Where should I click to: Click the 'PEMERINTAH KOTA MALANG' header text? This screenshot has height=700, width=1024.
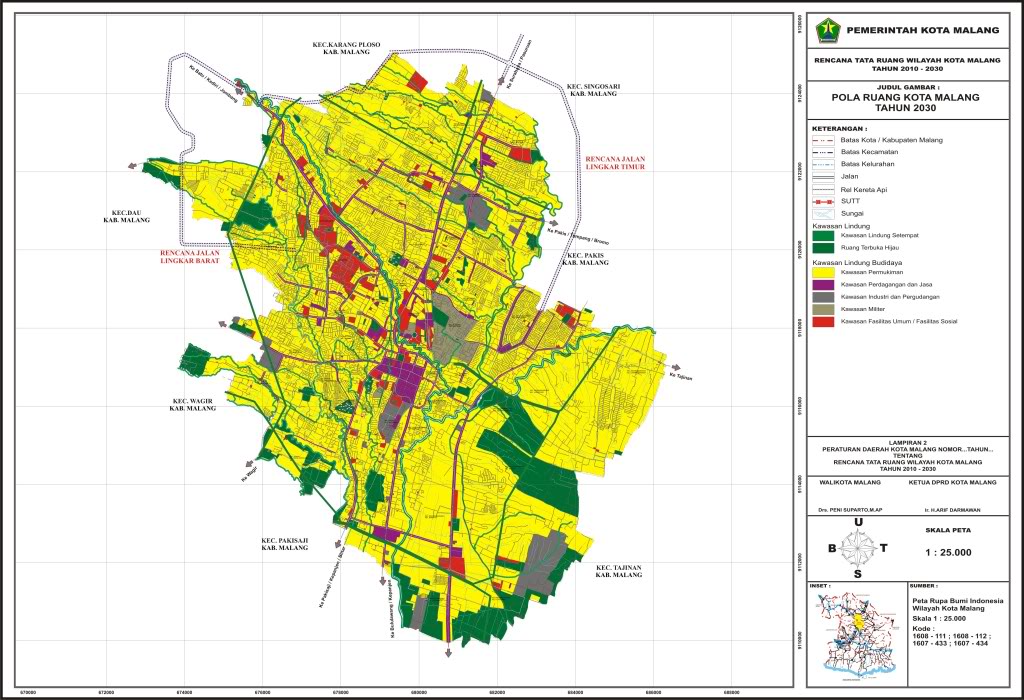tap(923, 30)
